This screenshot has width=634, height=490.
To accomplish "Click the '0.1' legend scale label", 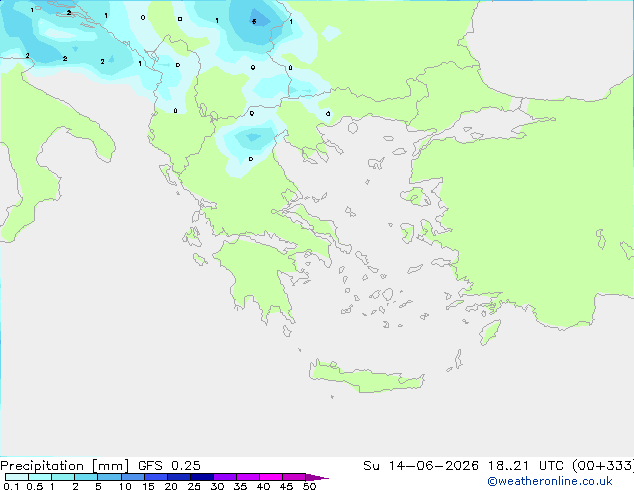I will click(11, 486).
